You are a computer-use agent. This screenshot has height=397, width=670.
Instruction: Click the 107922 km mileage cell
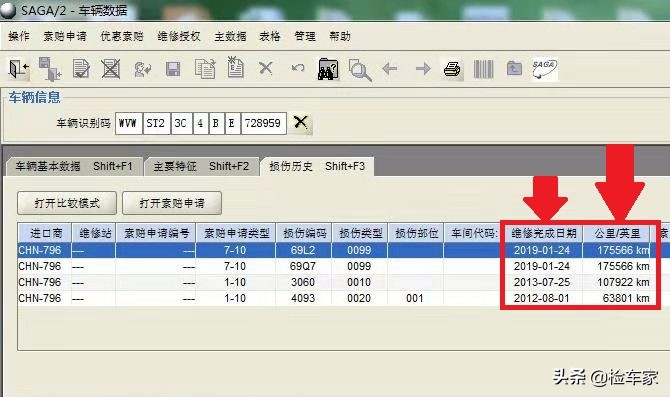(x=617, y=282)
